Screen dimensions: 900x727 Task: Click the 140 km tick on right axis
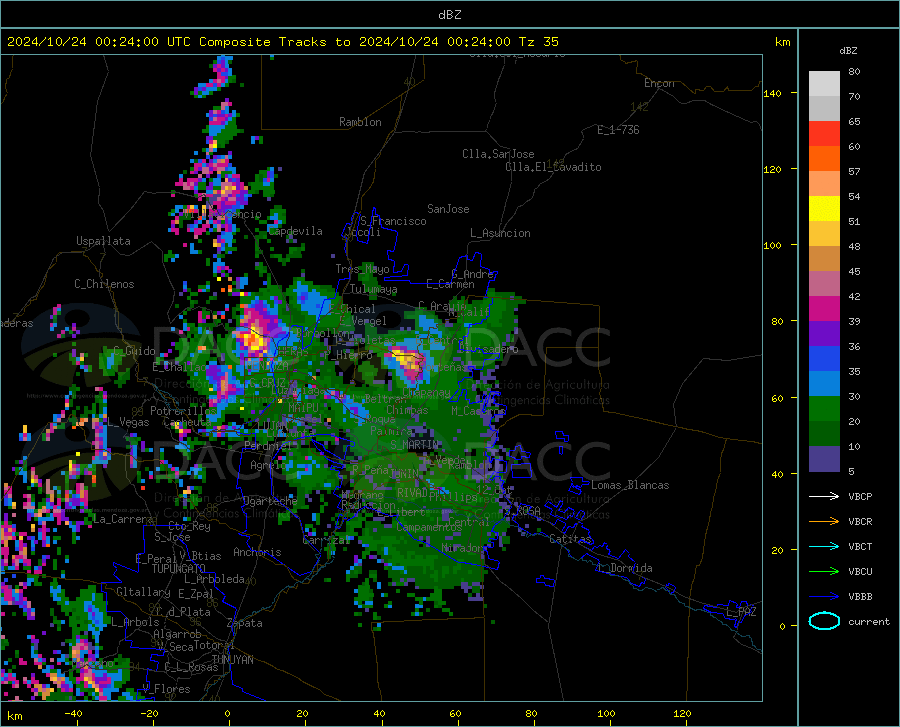pyautogui.click(x=772, y=93)
